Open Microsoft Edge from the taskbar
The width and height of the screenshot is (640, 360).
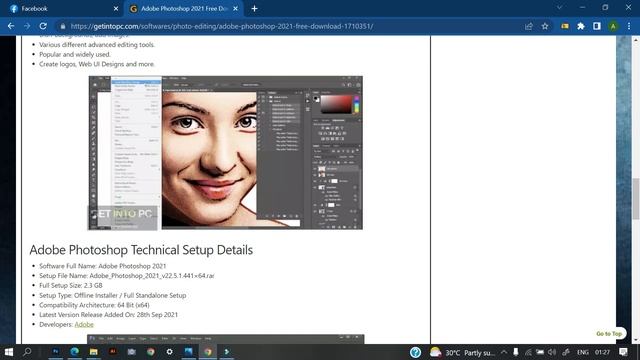coord(74,351)
